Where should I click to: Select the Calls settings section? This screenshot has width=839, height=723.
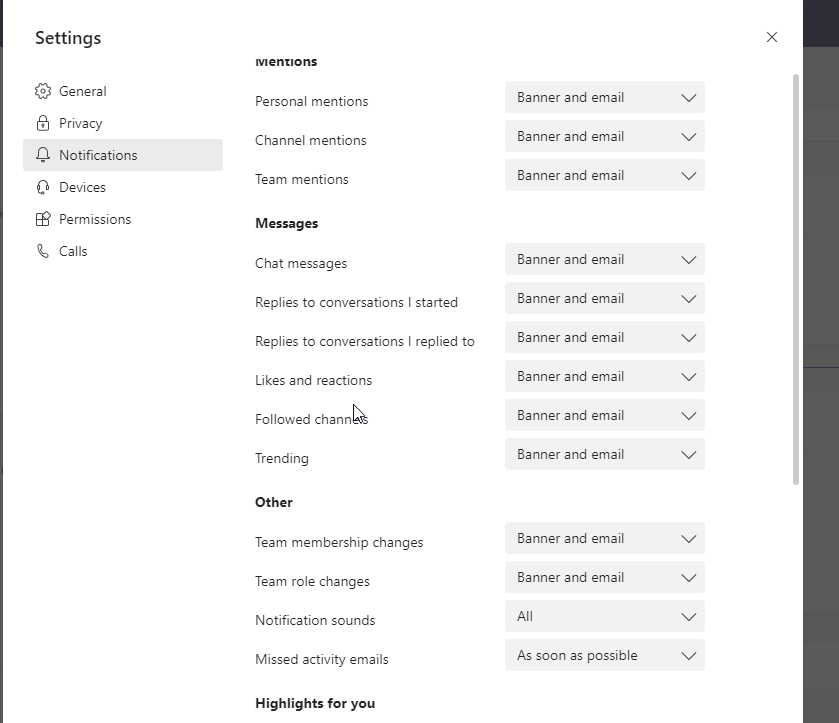(x=73, y=251)
